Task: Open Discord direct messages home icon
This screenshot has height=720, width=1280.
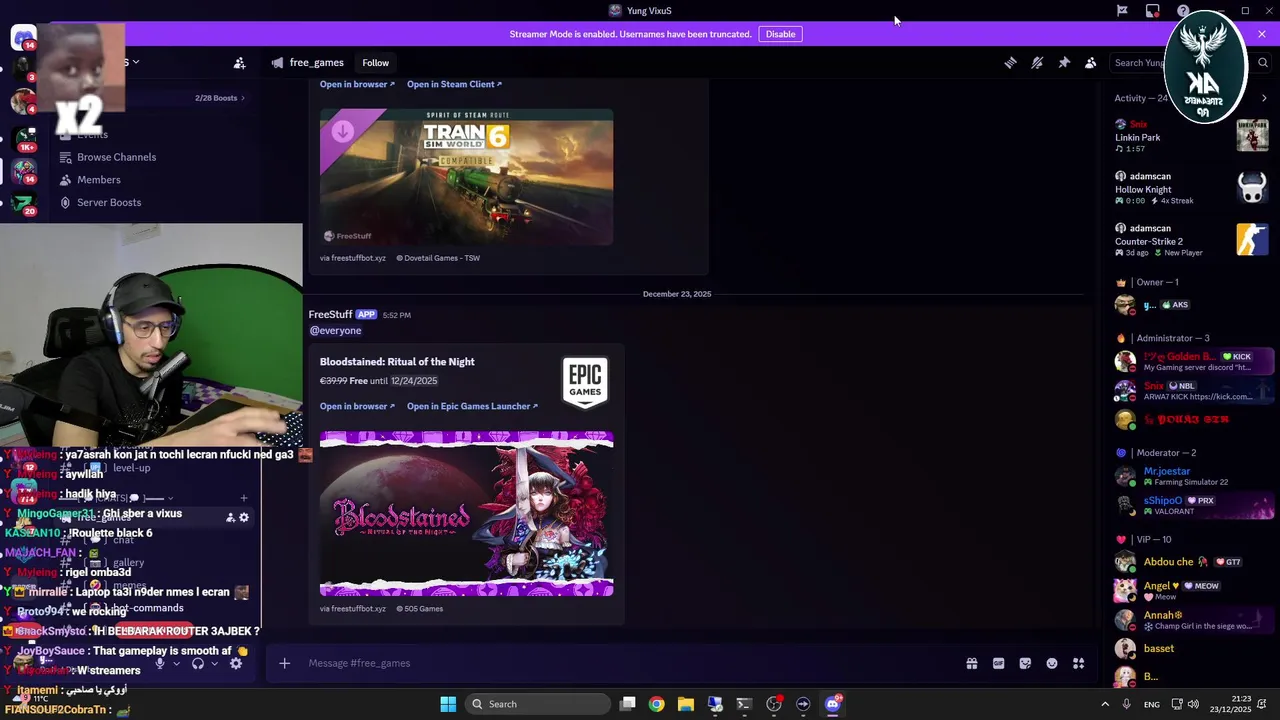Action: (23, 37)
